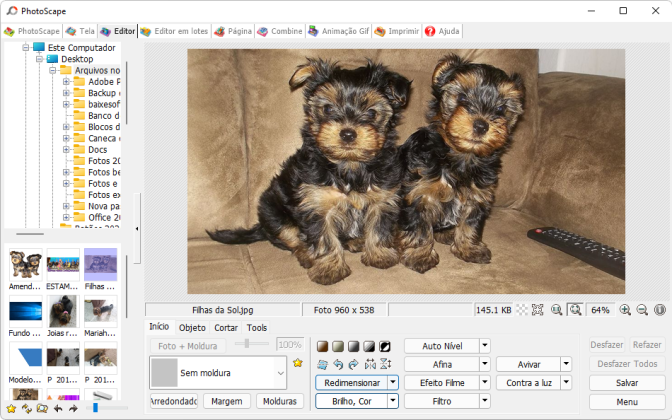Click the Brilho, Cor button

[352, 401]
